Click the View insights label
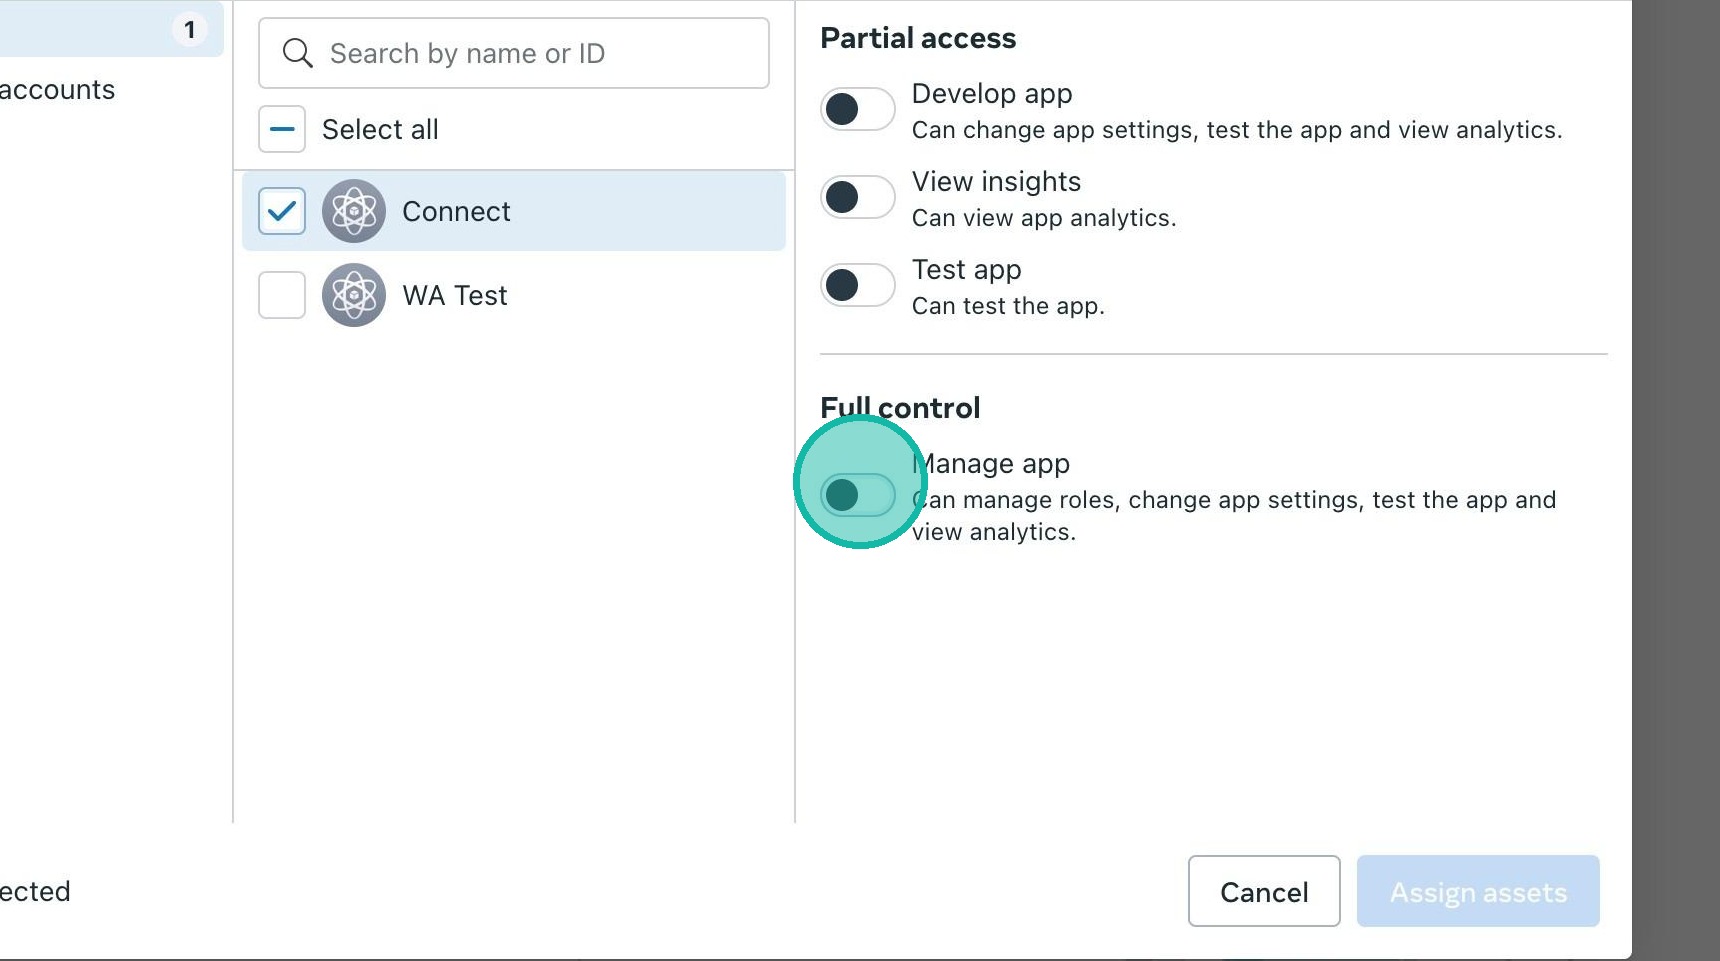The width and height of the screenshot is (1720, 961). [996, 182]
